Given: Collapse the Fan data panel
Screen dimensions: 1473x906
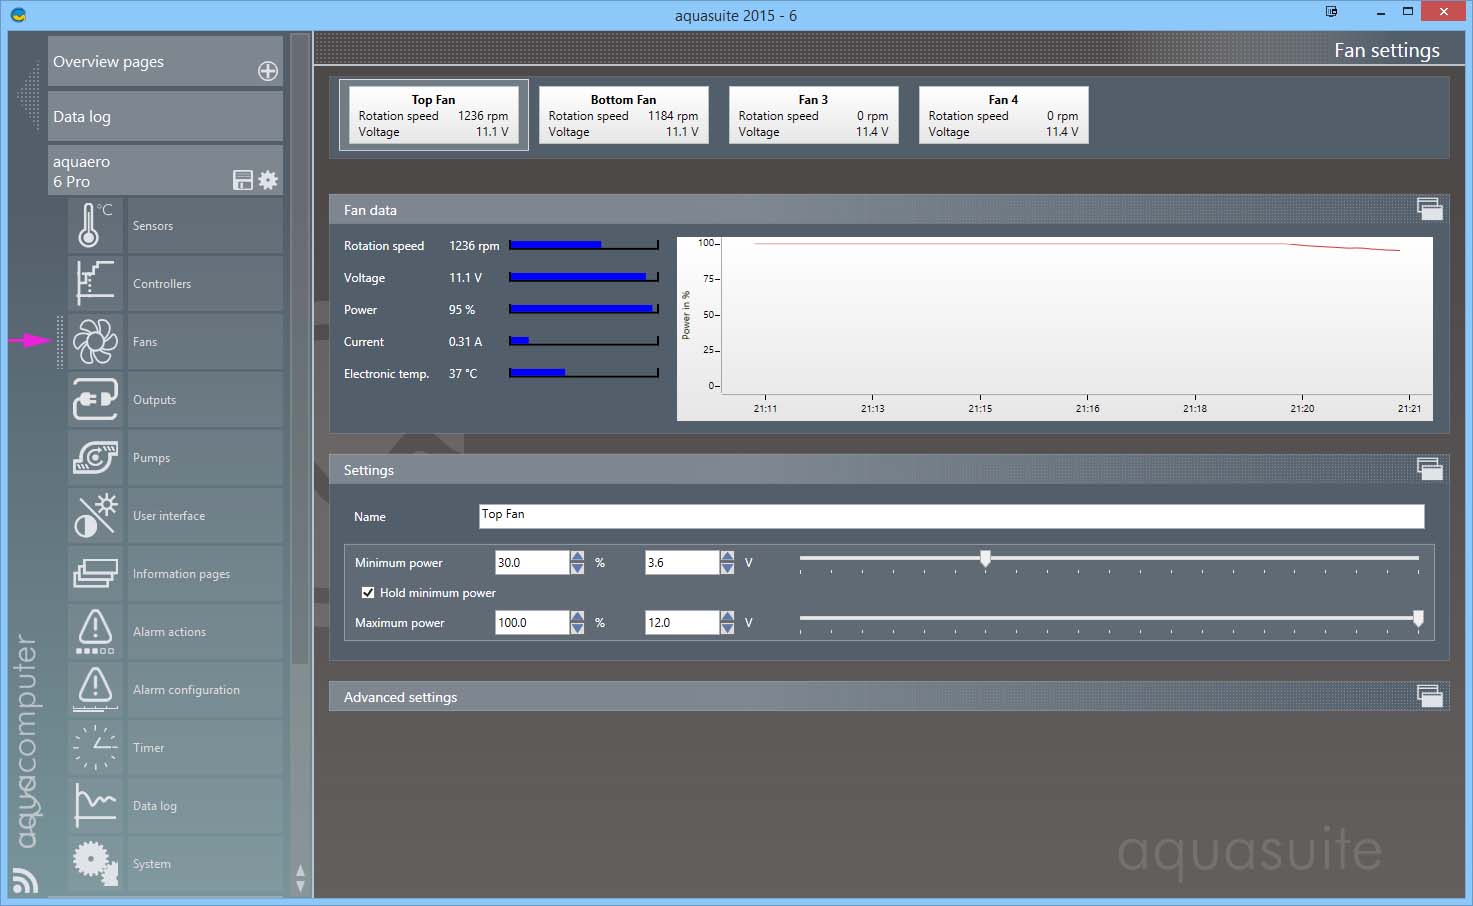Looking at the screenshot, I should tap(1429, 209).
